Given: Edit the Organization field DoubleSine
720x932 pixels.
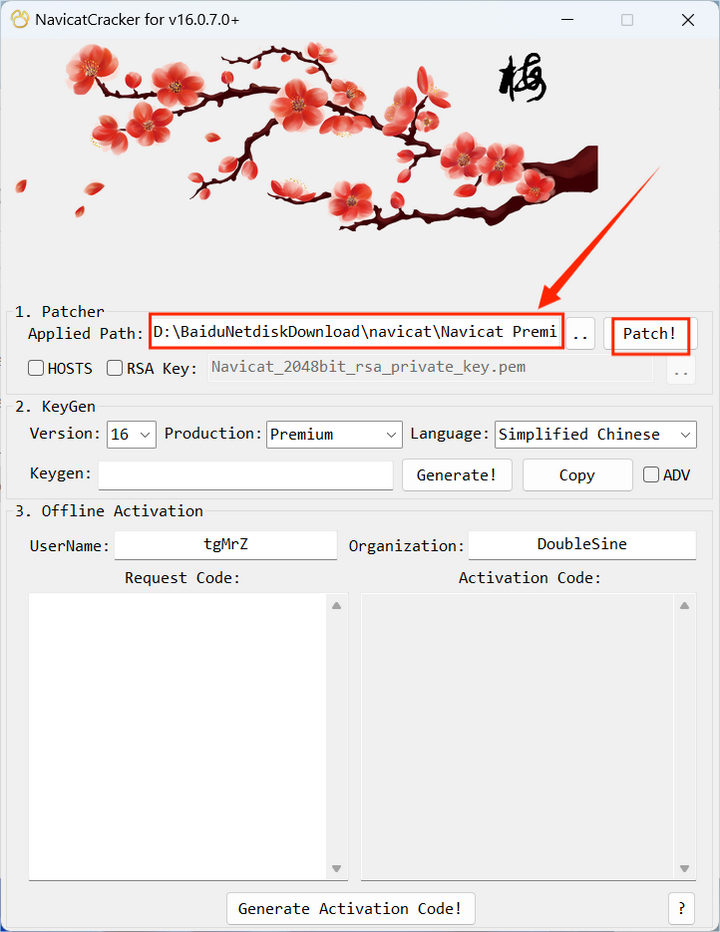Looking at the screenshot, I should [x=582, y=544].
